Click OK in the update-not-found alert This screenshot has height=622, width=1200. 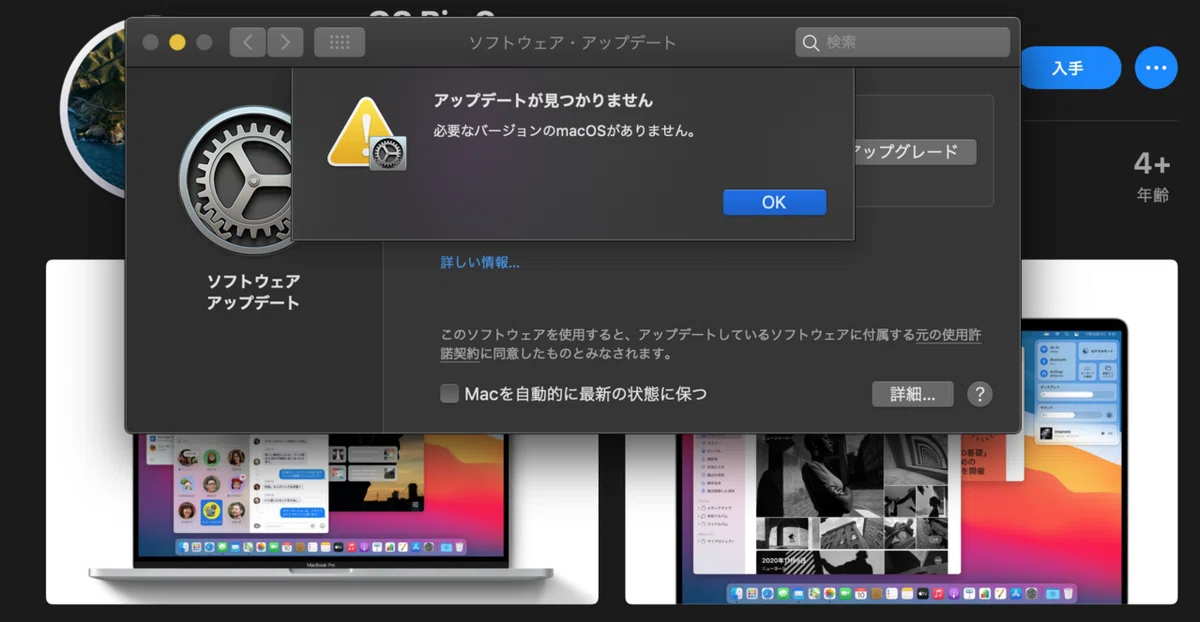pos(774,202)
